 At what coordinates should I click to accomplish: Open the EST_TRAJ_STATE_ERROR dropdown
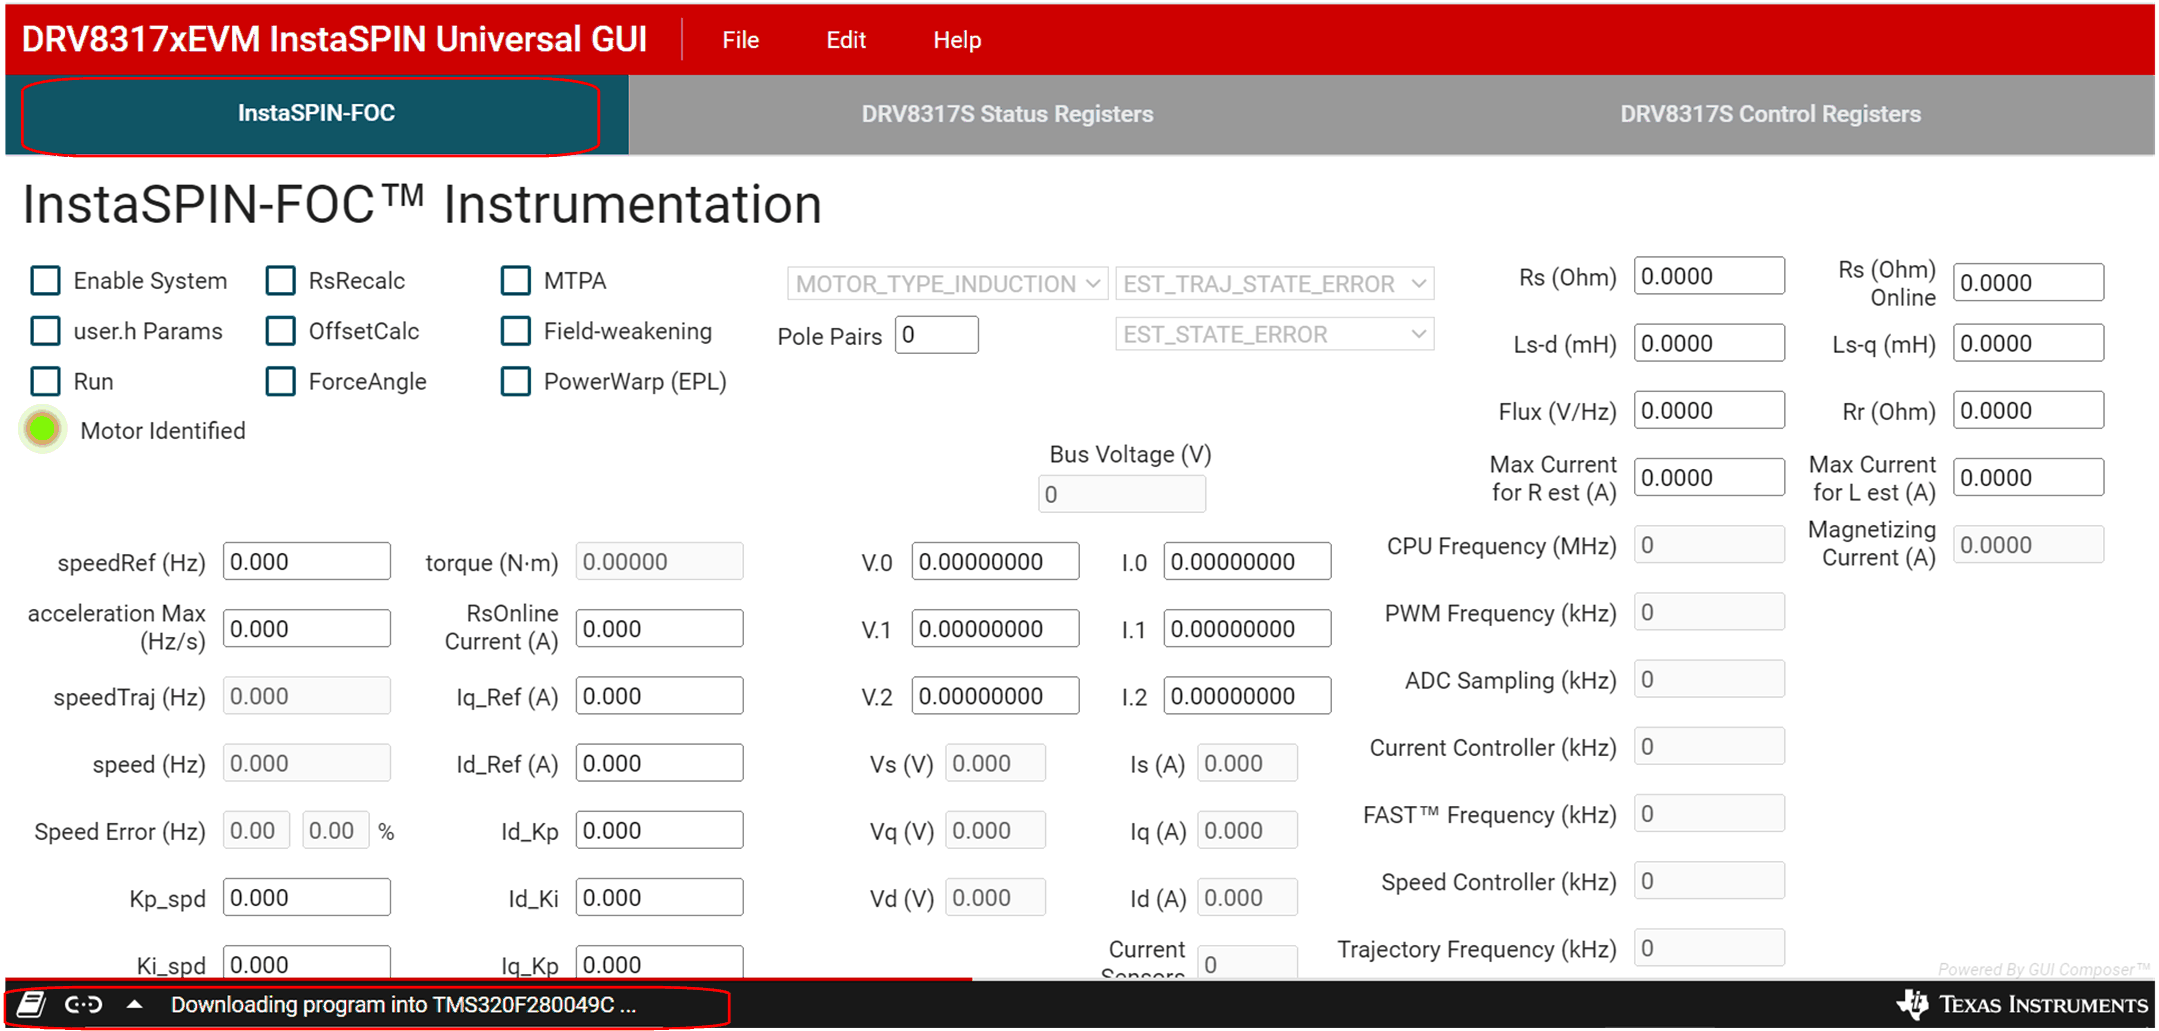point(1274,283)
